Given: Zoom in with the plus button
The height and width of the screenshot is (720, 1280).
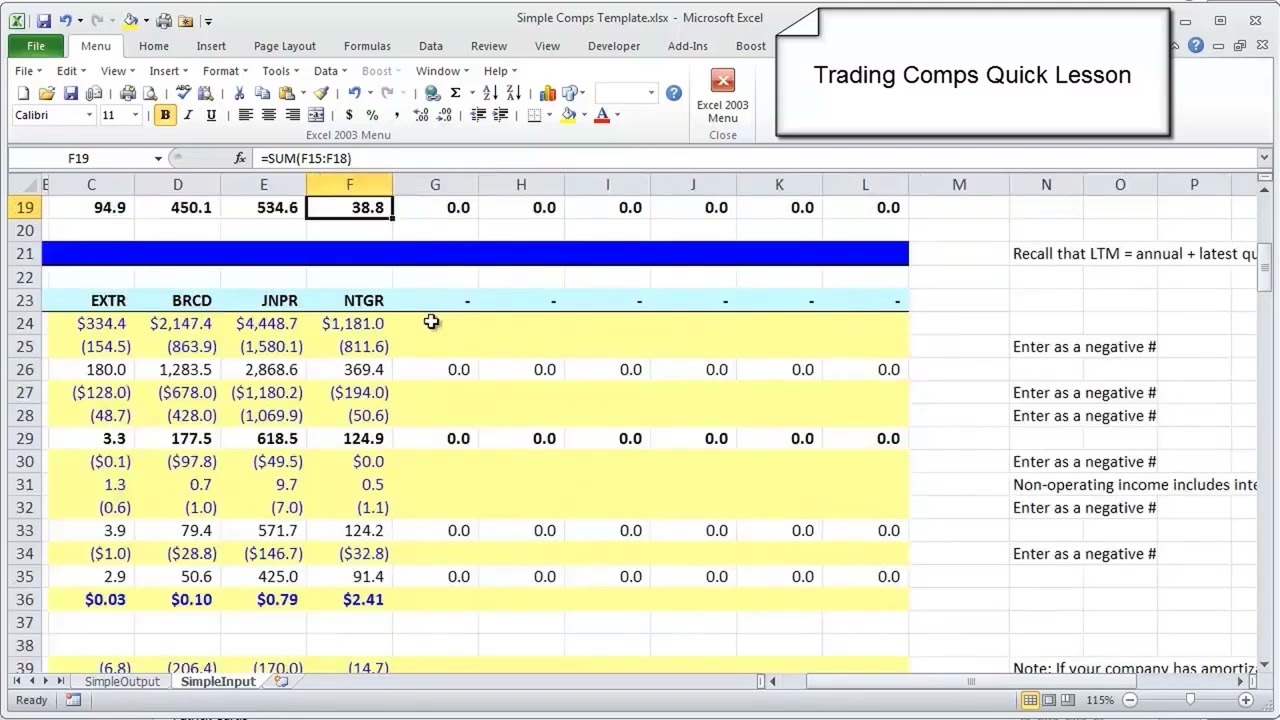Looking at the screenshot, I should pyautogui.click(x=1247, y=700).
